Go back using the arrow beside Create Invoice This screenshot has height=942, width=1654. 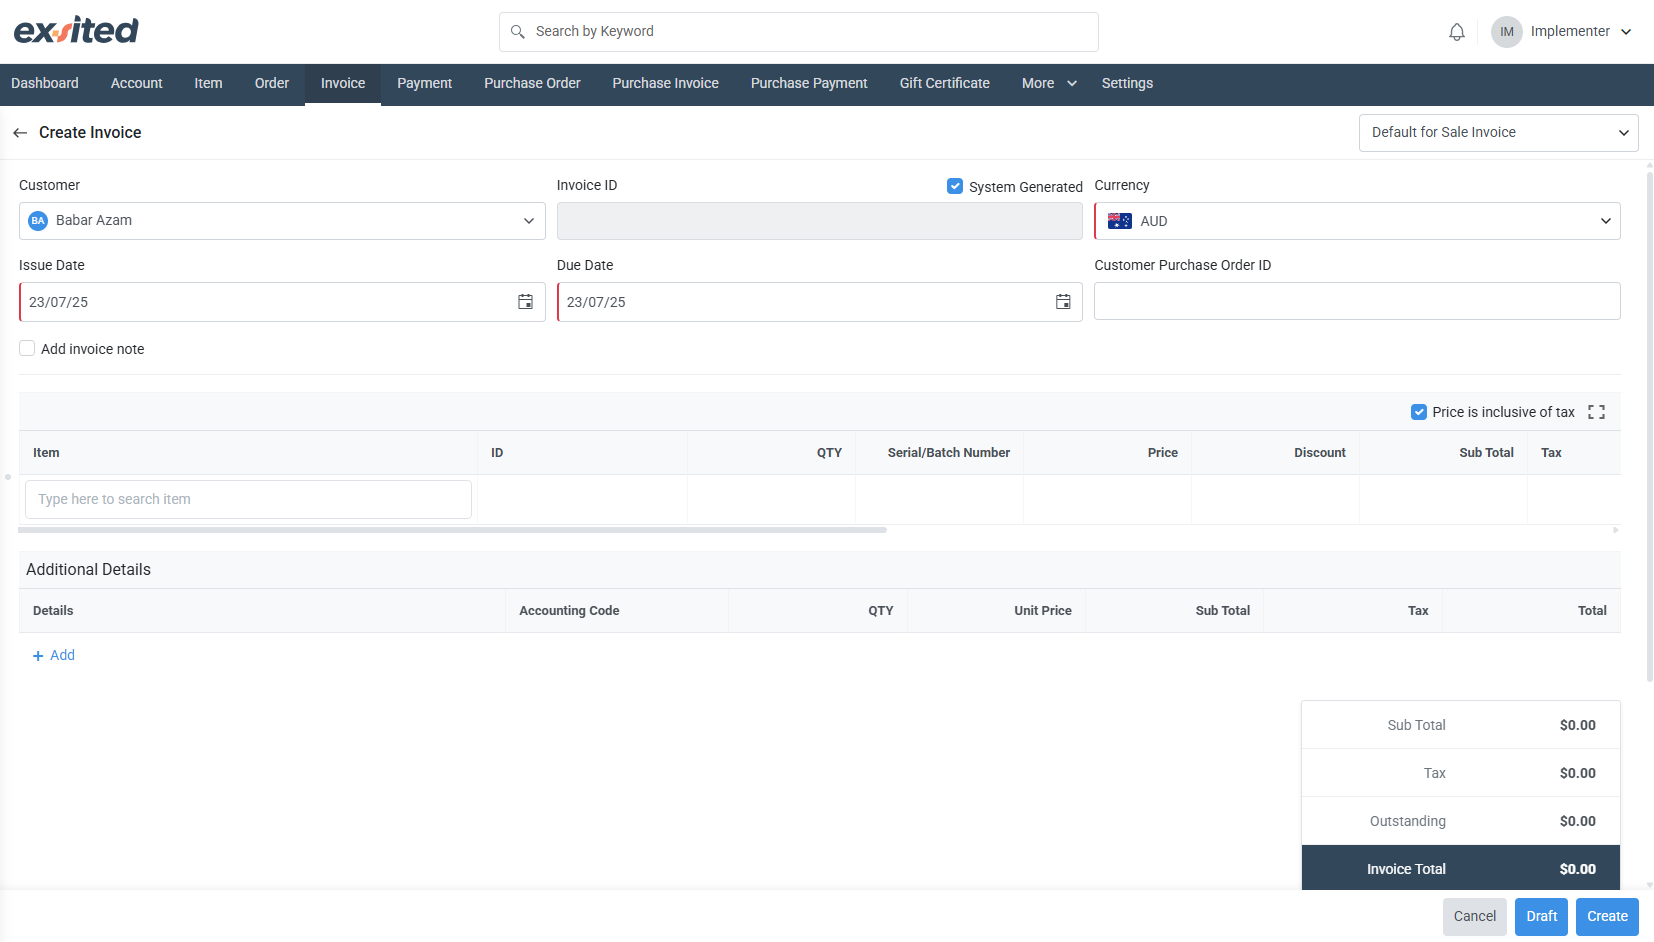20,133
